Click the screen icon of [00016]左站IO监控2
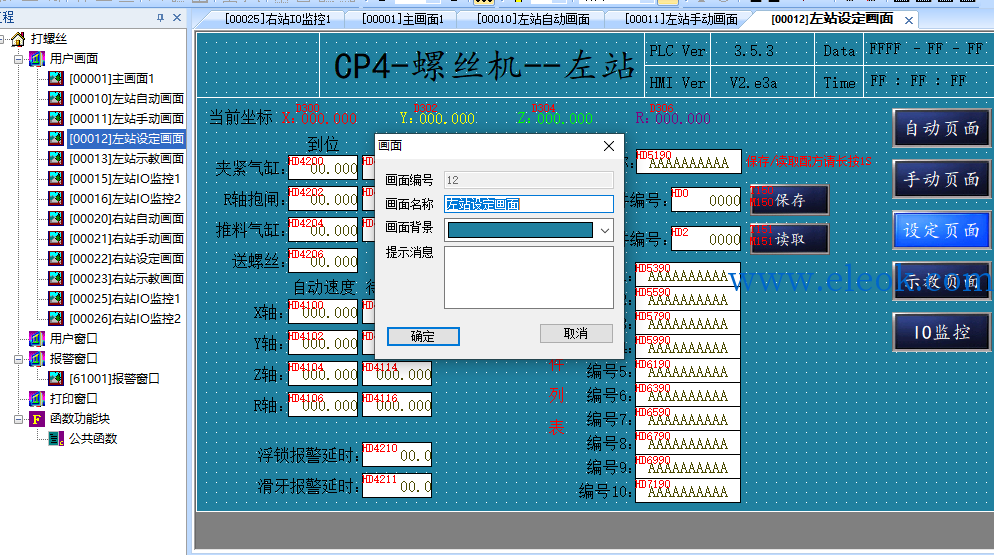The height and width of the screenshot is (555, 994). 56,199
